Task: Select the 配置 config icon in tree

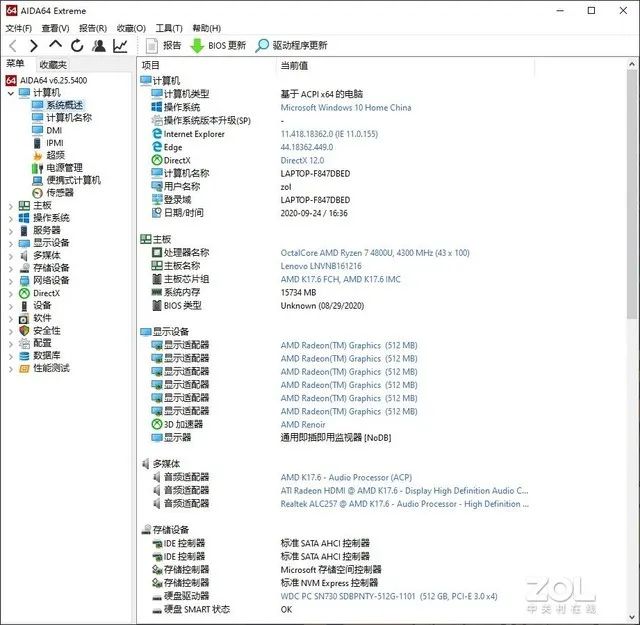Action: tap(24, 343)
